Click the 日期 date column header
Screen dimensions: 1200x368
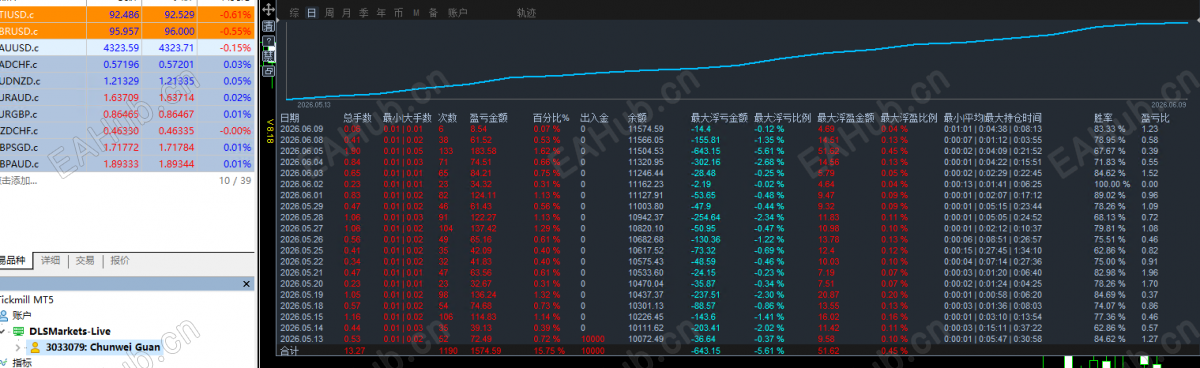289,117
